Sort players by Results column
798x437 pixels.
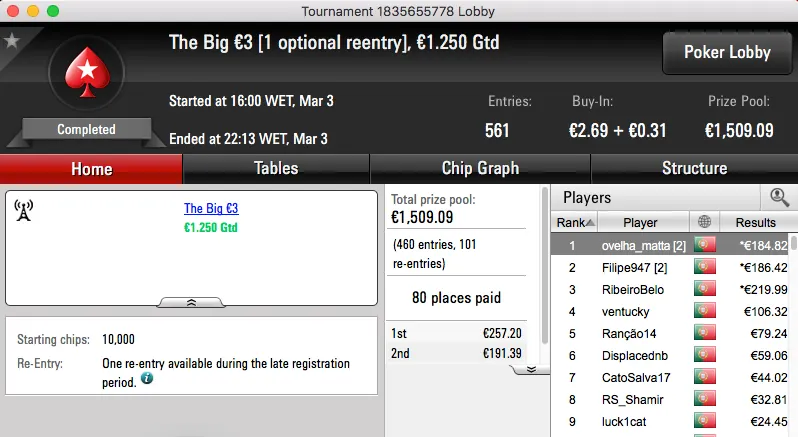[x=755, y=222]
